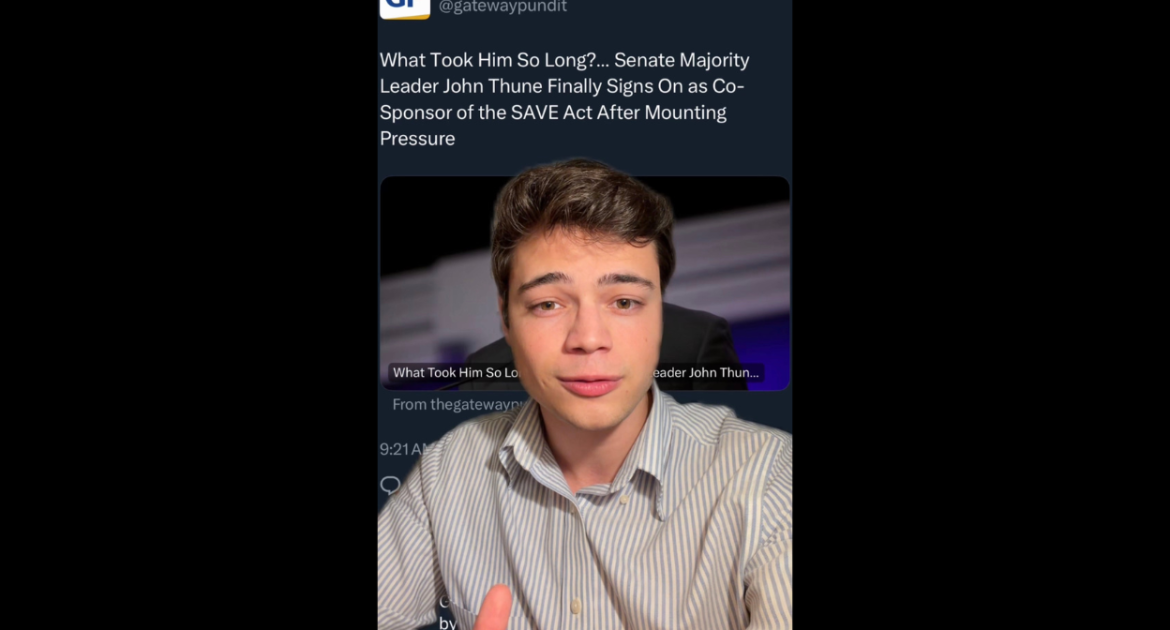Screen dimensions: 1170x630
Task: Open the Gateway Pundit GP profile avatar
Action: (404, 8)
